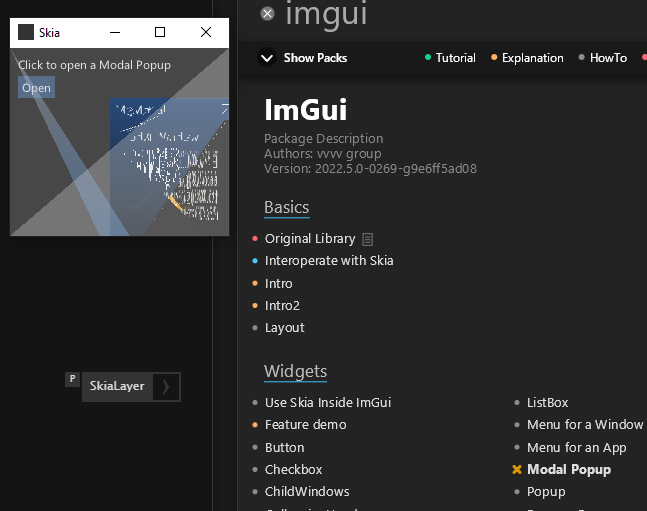Open the Popup widget help
Image resolution: width=647 pixels, height=511 pixels.
coord(546,492)
